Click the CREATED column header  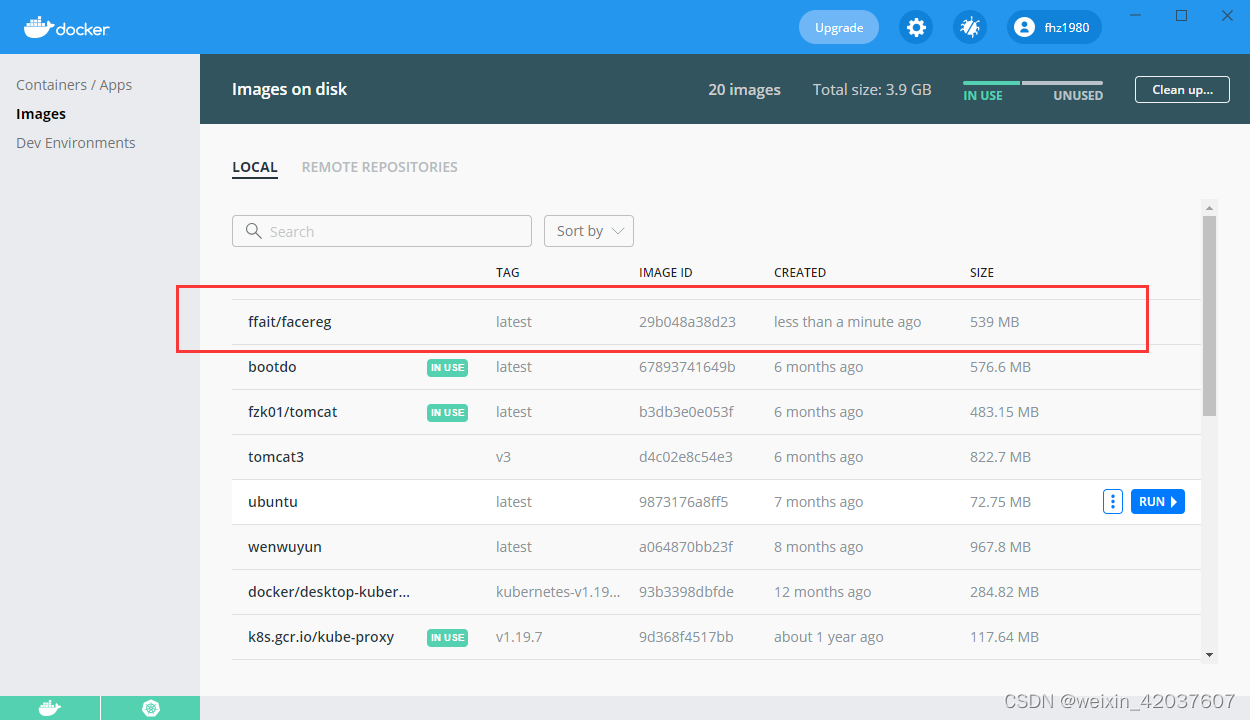click(800, 272)
